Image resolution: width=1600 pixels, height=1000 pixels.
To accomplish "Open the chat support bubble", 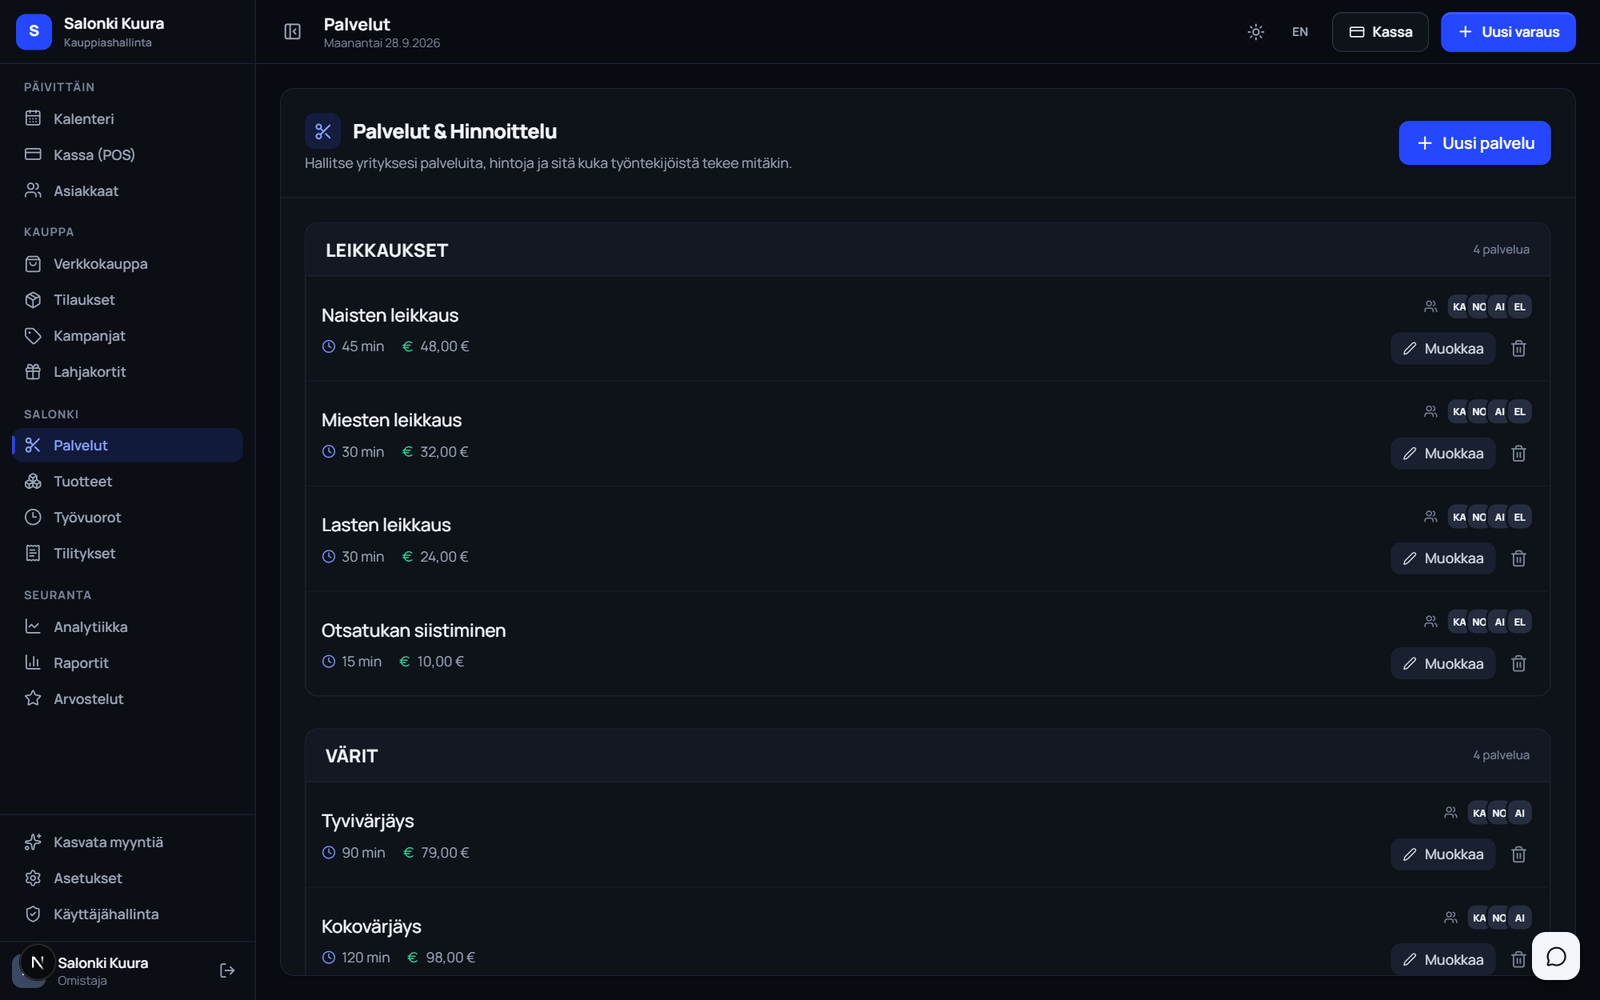I will click(x=1556, y=956).
